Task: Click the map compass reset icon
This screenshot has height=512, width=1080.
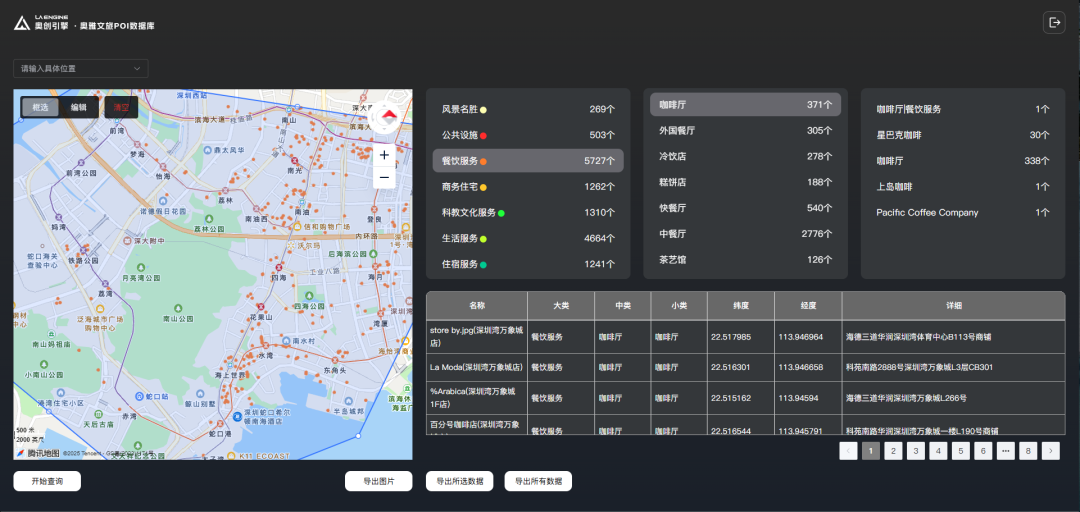Action: [x=389, y=118]
